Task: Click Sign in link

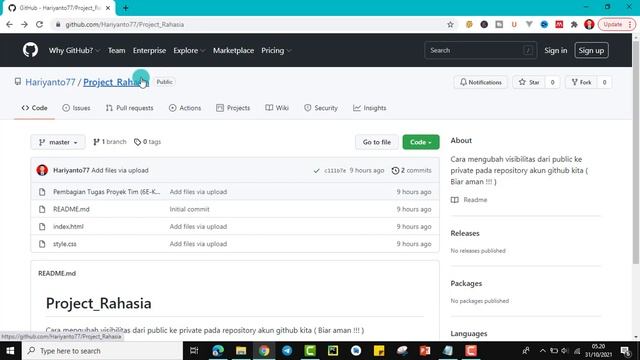Action: pos(556,51)
